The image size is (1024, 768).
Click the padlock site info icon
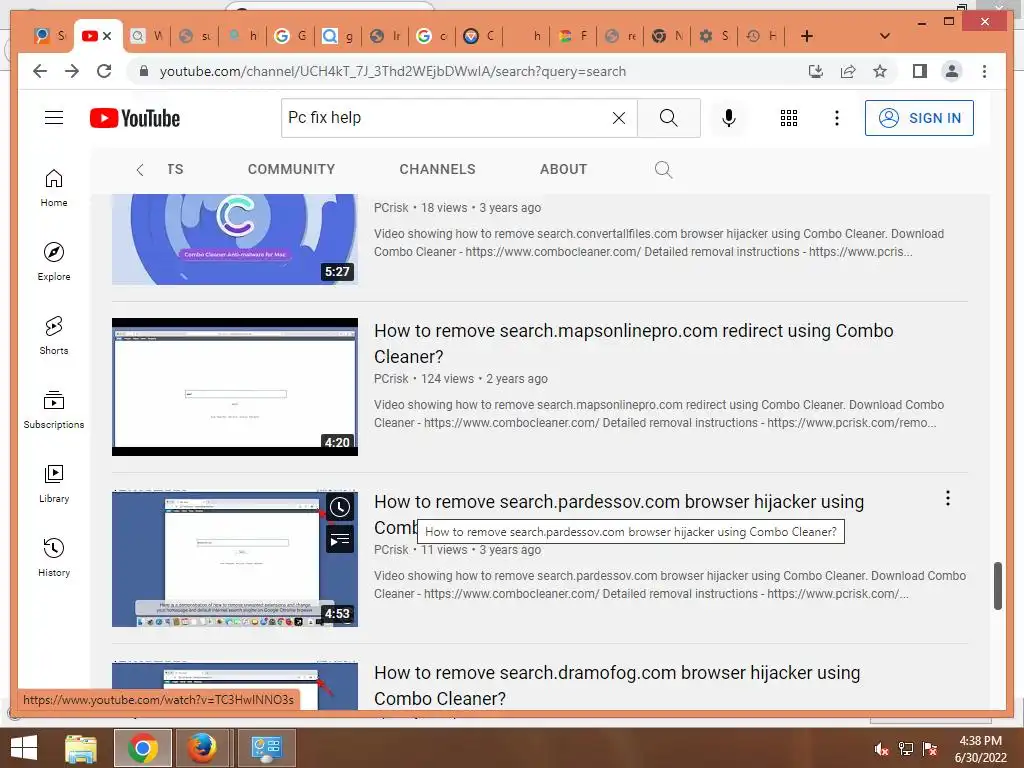click(x=144, y=71)
